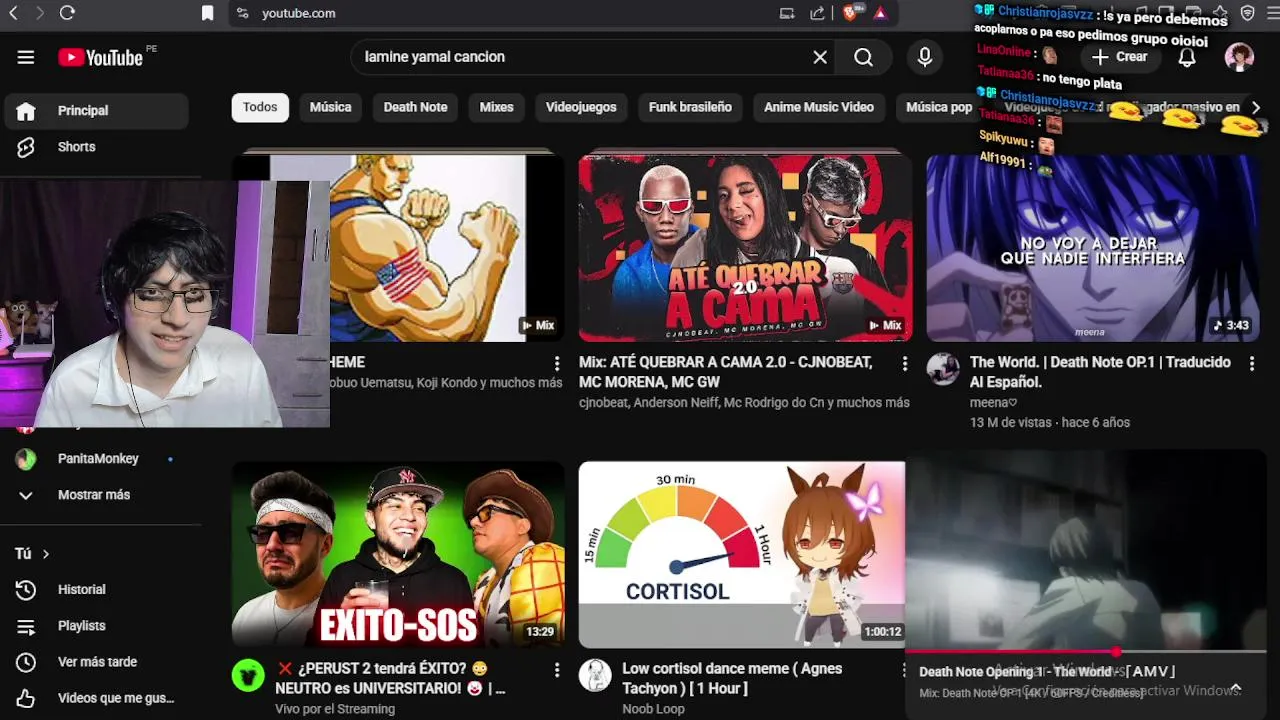This screenshot has width=1280, height=720.
Task: Open '¿PERUST 2 tendrá ÉXITO?' video title
Action: coord(390,678)
